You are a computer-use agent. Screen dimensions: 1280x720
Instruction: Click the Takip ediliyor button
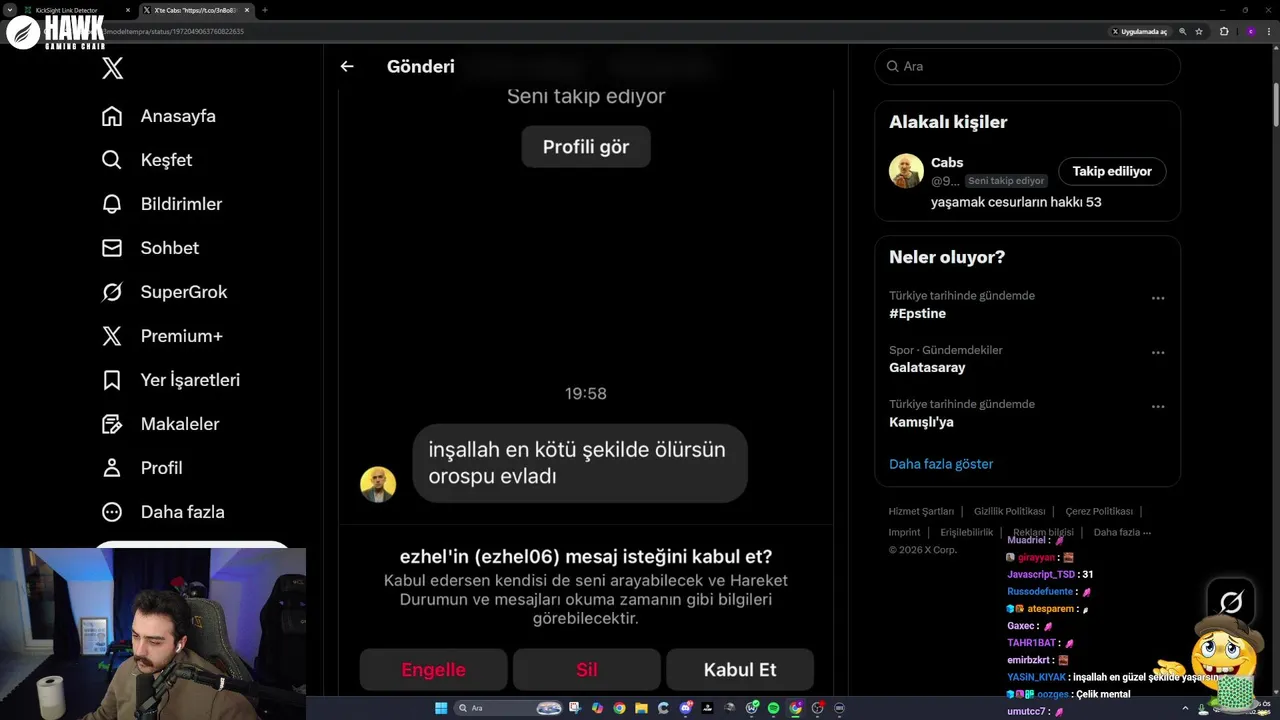tap(1112, 171)
